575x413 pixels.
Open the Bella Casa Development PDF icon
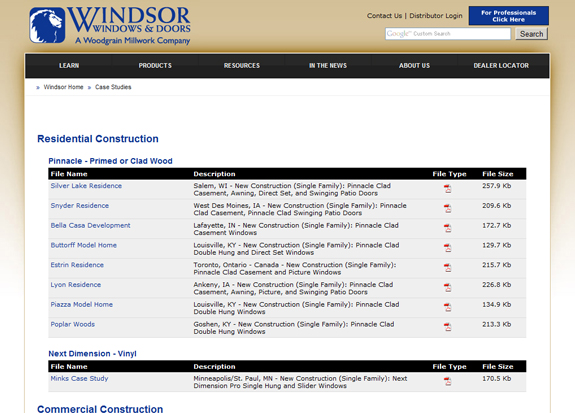(x=447, y=229)
